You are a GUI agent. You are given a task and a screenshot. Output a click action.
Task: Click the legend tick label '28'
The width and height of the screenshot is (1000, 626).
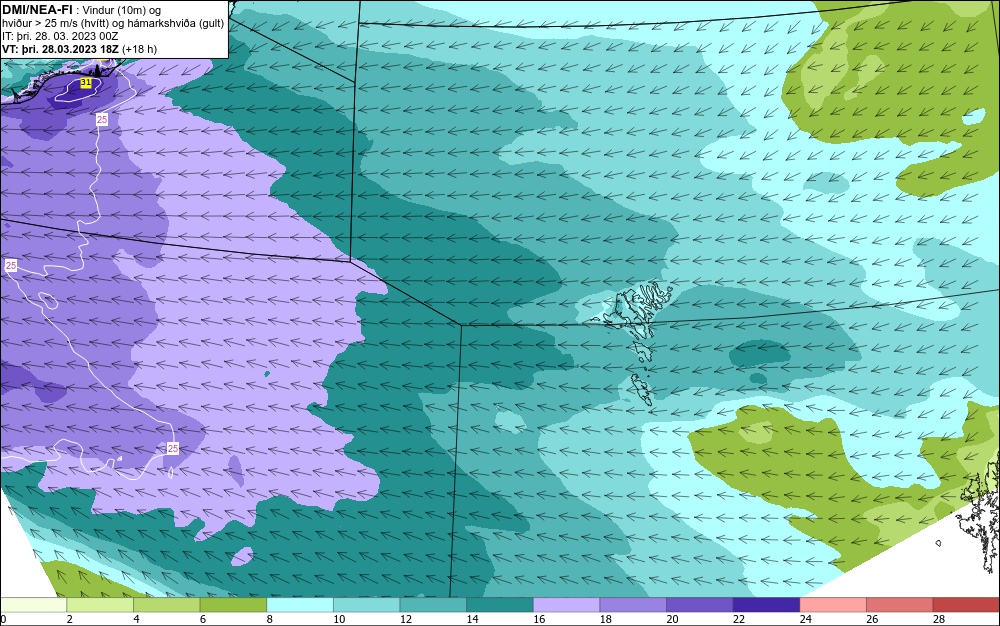click(x=939, y=619)
